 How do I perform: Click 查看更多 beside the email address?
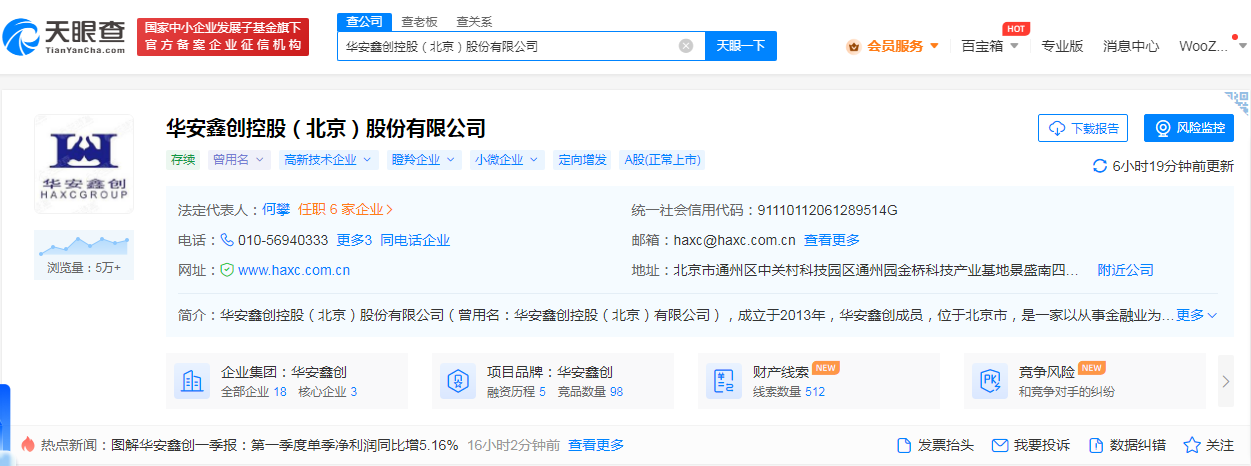(x=832, y=240)
